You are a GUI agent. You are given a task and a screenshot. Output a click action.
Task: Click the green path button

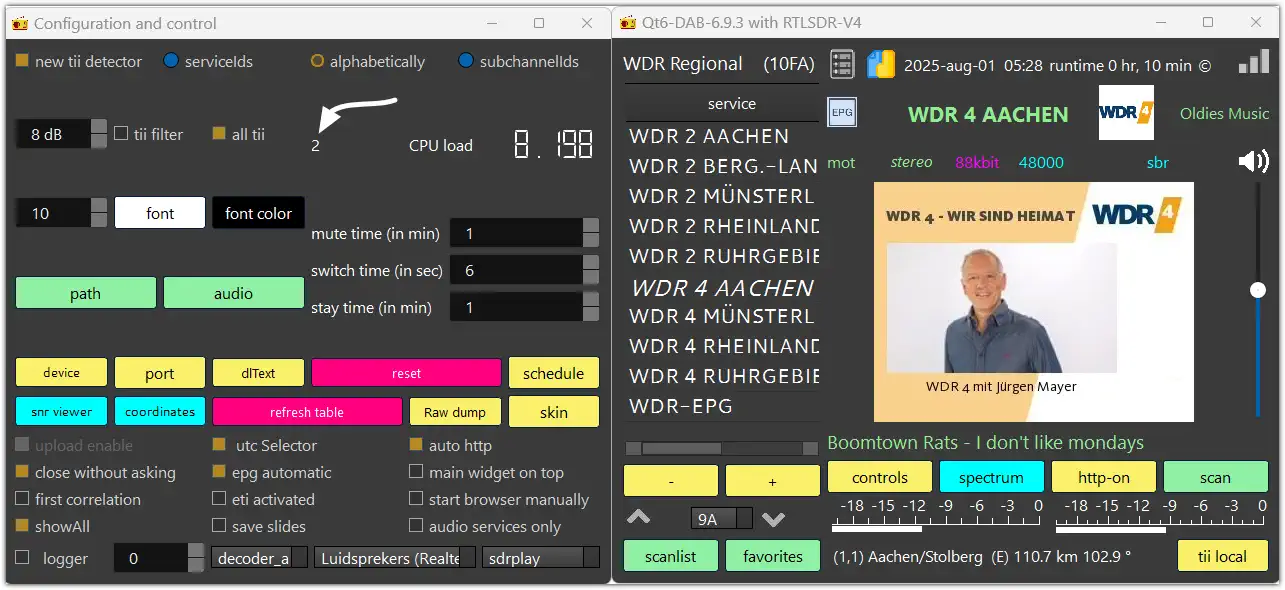[x=86, y=293]
